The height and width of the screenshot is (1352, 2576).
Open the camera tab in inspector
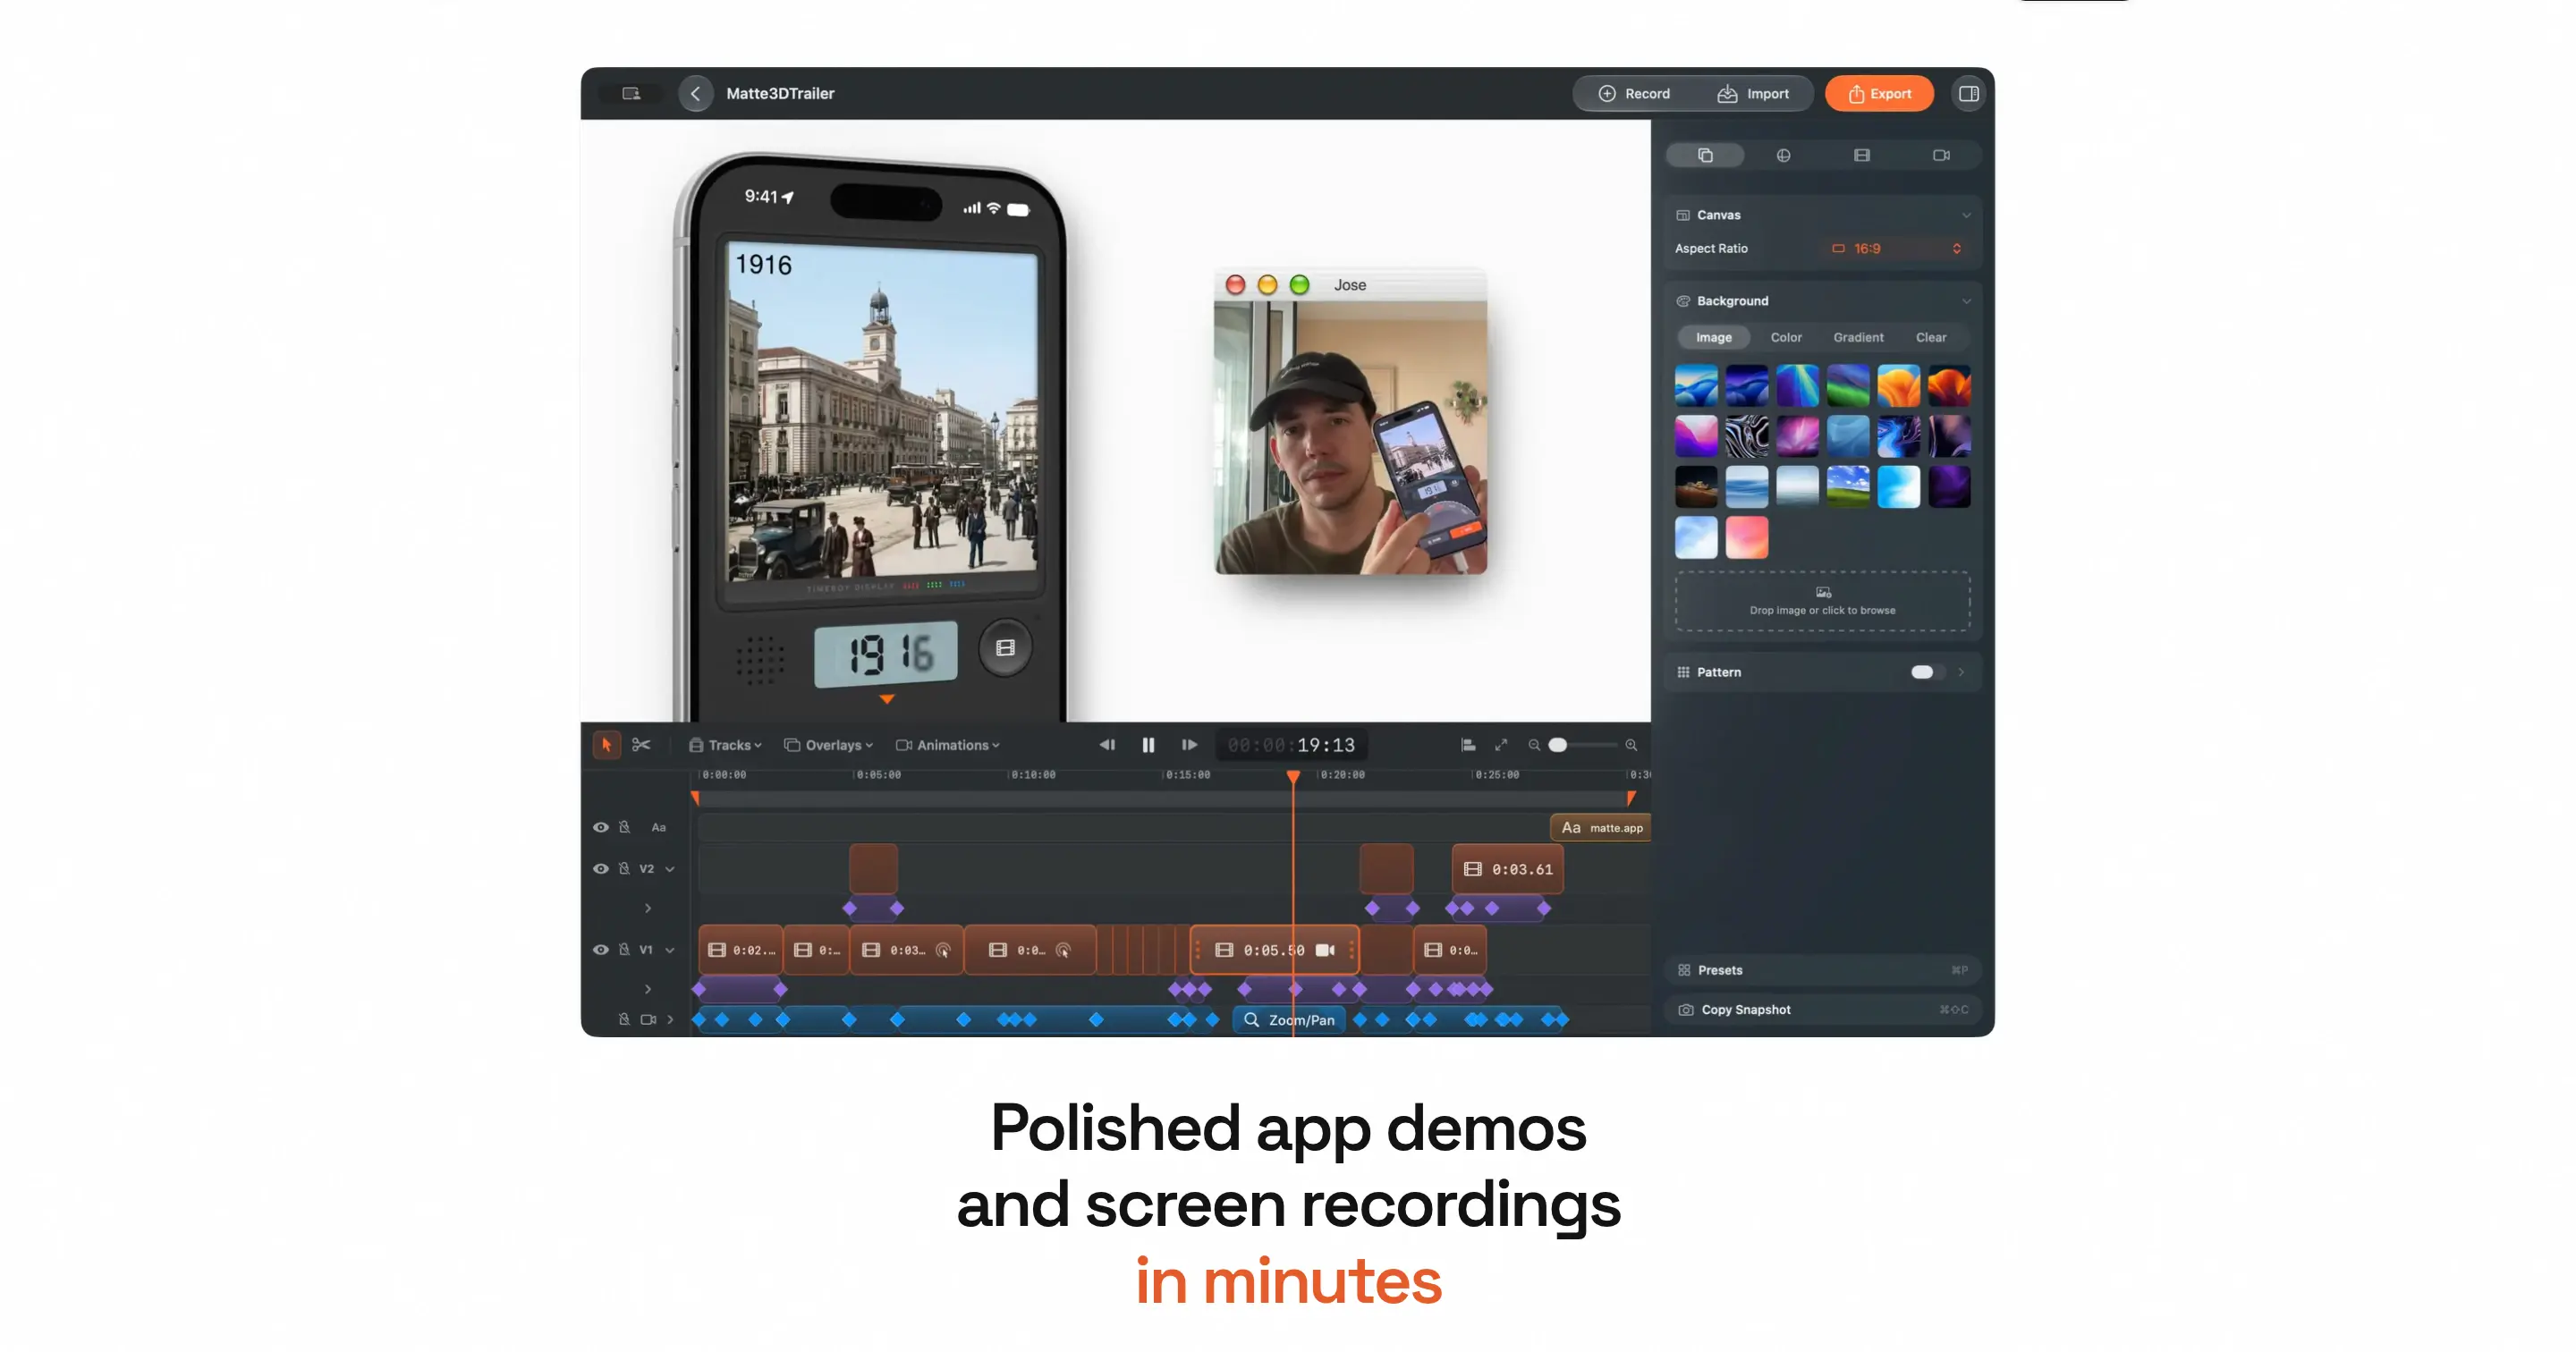tap(1941, 155)
